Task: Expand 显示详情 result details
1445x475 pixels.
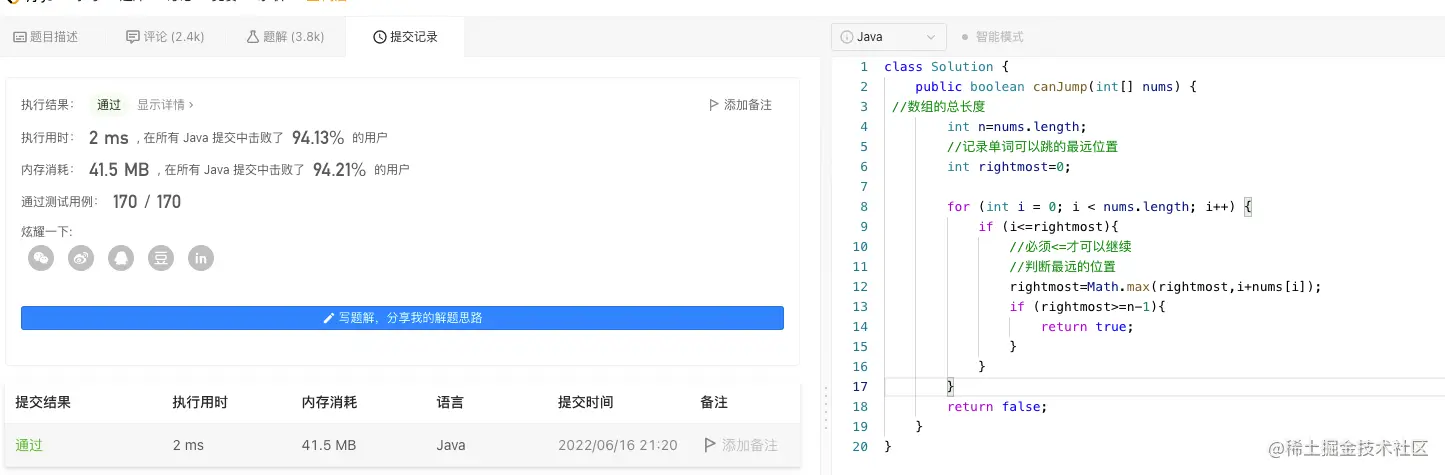Action: [165, 105]
